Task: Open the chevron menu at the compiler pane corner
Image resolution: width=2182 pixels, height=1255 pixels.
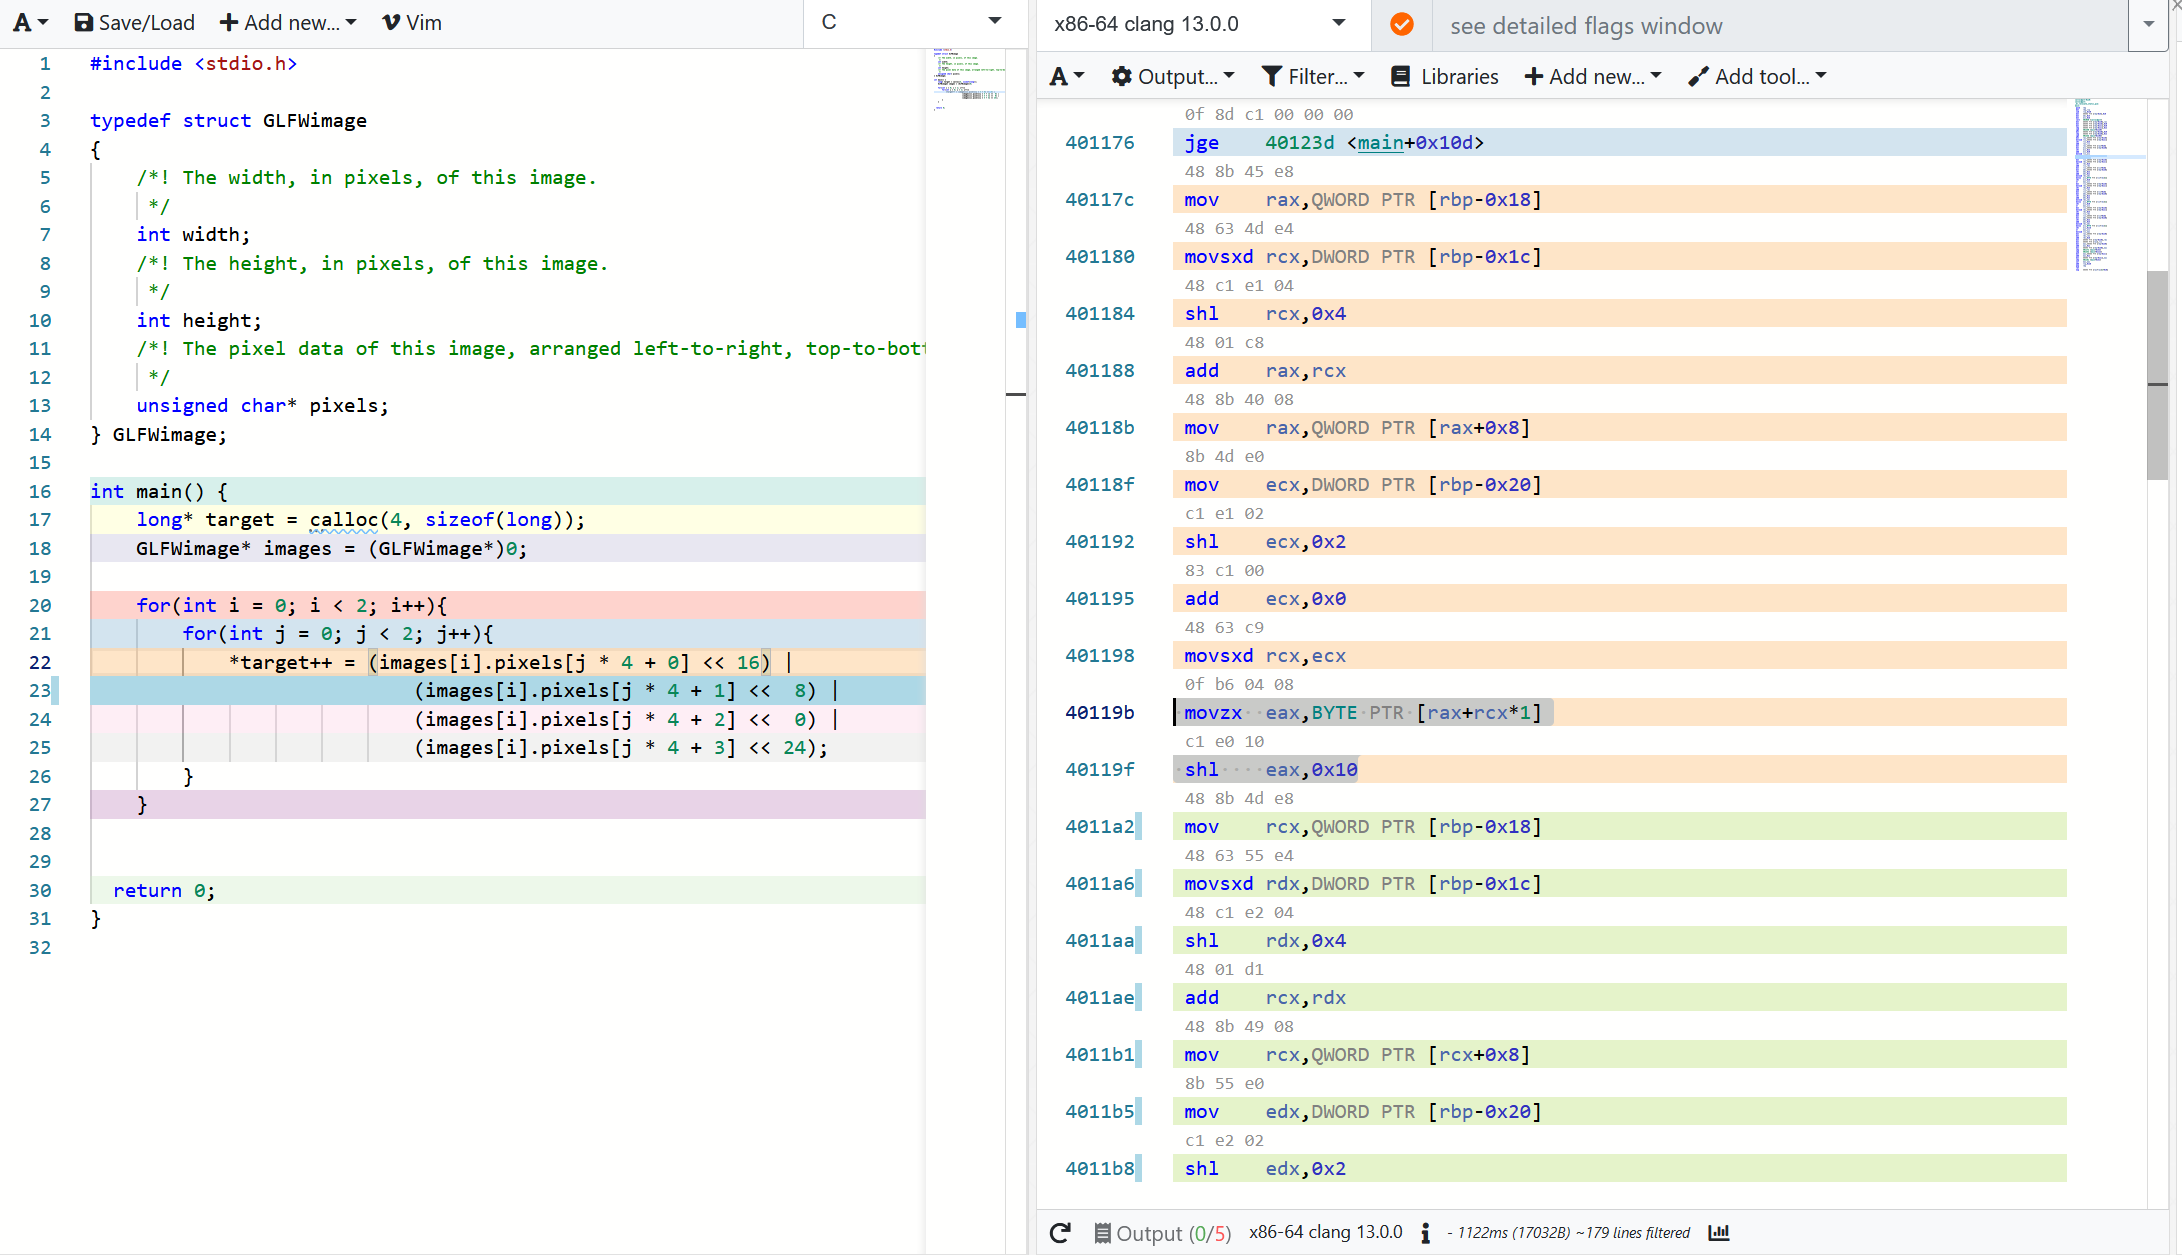Action: pyautogui.click(x=2147, y=25)
